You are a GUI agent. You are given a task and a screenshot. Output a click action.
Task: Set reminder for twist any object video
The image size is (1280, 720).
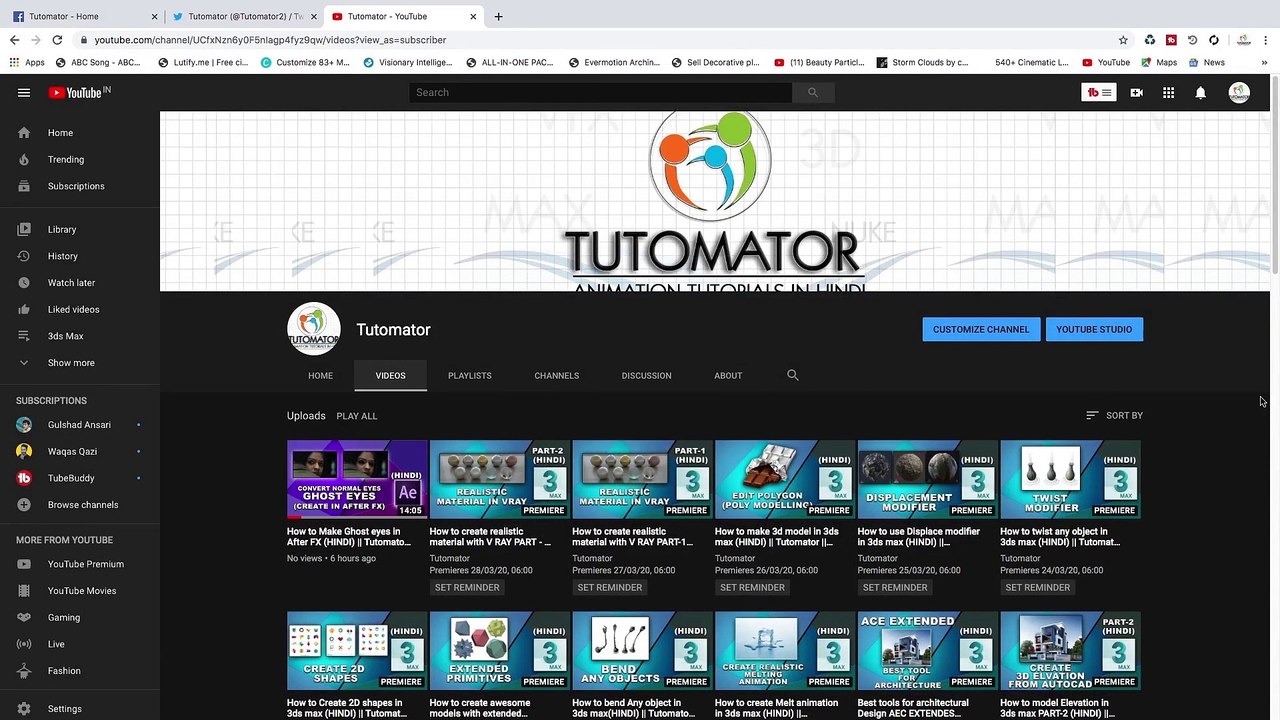click(x=1038, y=587)
